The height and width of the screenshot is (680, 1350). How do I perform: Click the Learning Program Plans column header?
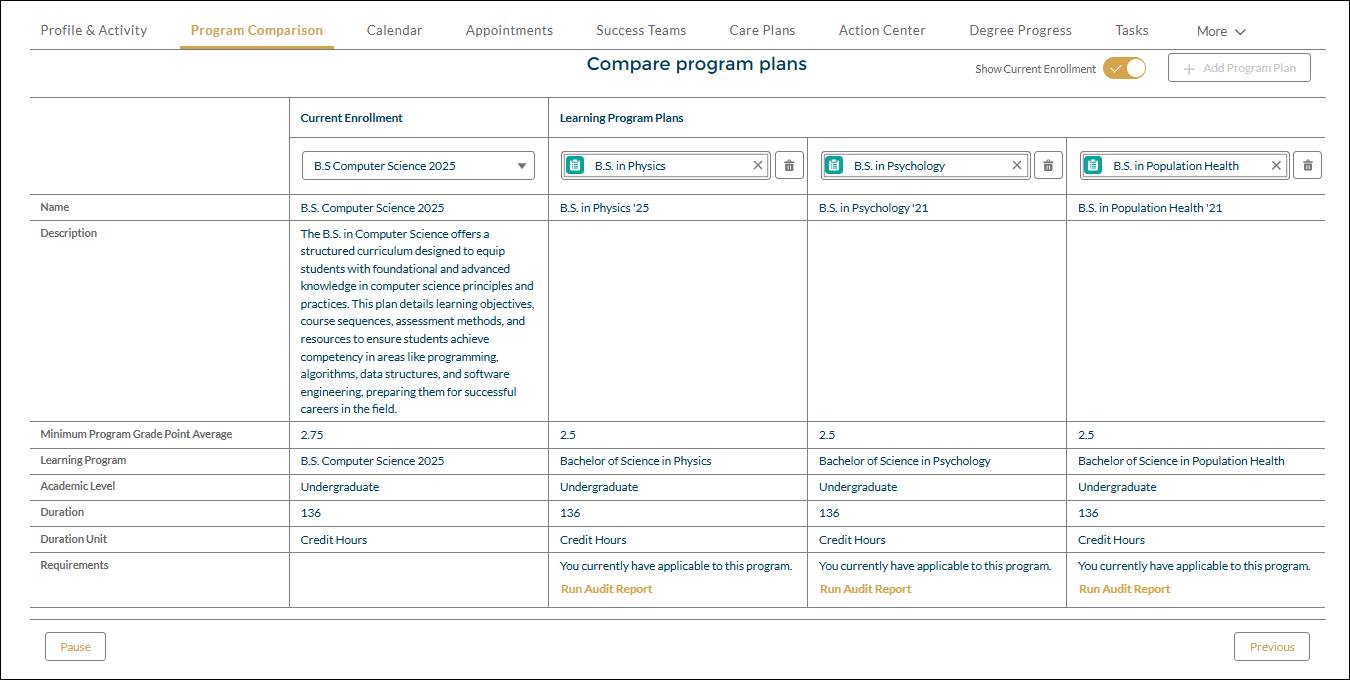click(622, 118)
